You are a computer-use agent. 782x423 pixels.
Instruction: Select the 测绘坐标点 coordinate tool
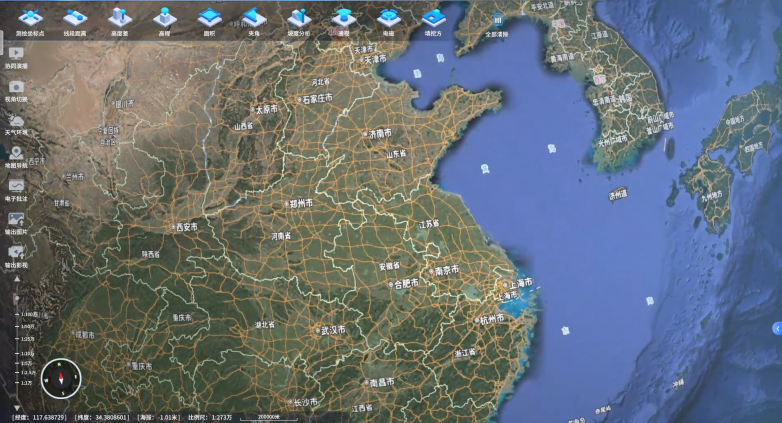click(x=28, y=17)
